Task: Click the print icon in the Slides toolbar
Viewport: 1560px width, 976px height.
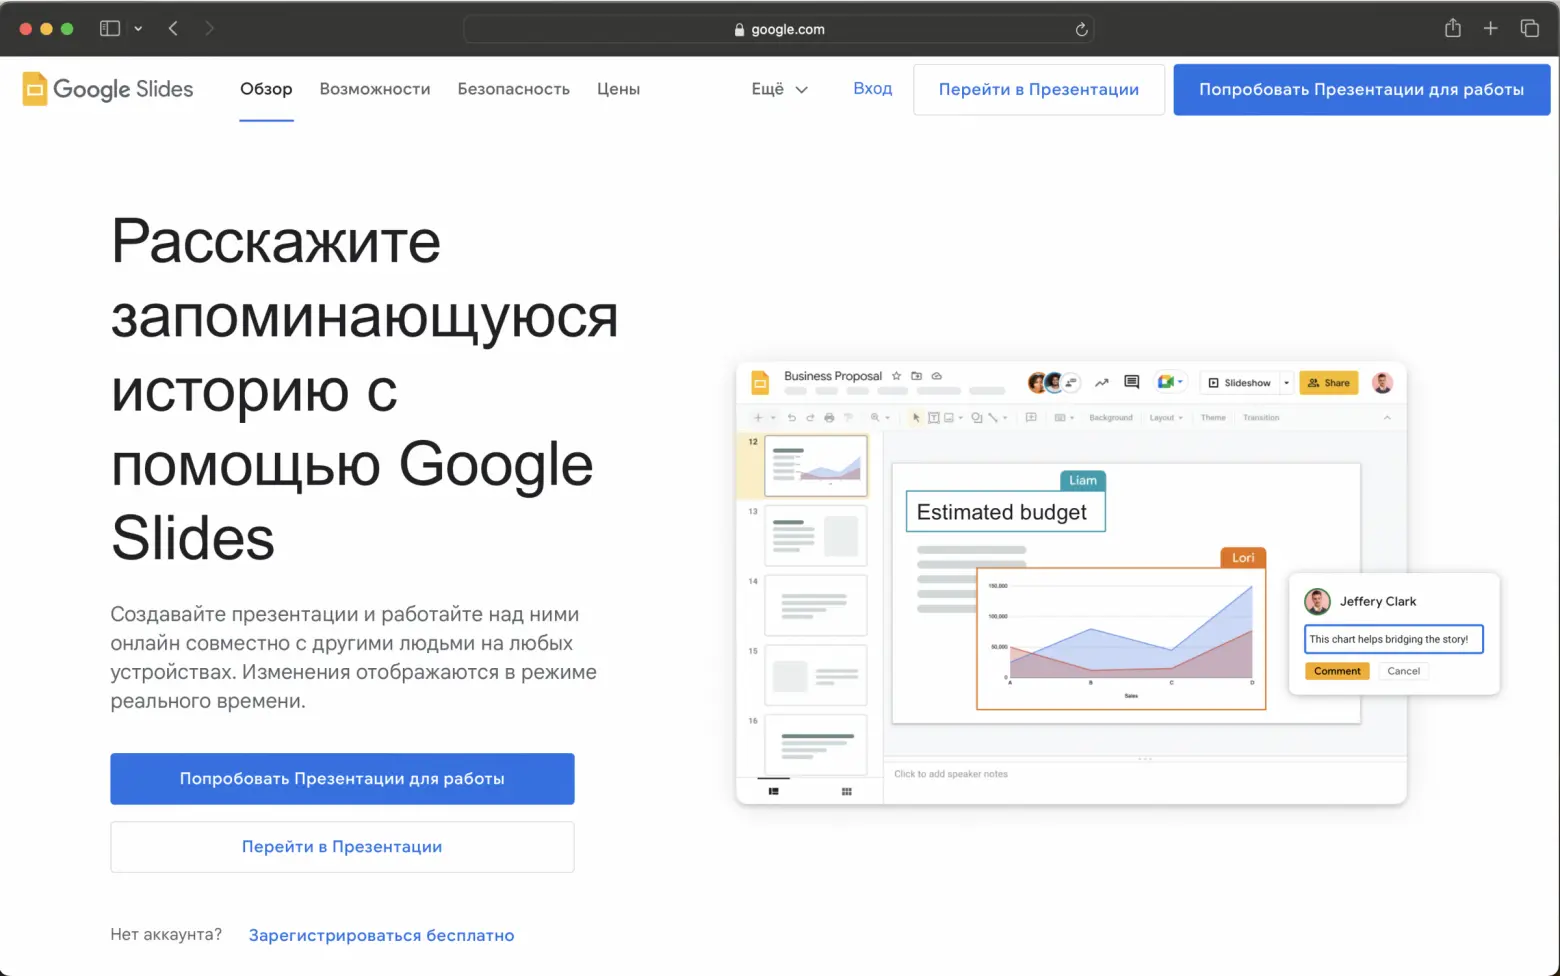Action: point(829,418)
